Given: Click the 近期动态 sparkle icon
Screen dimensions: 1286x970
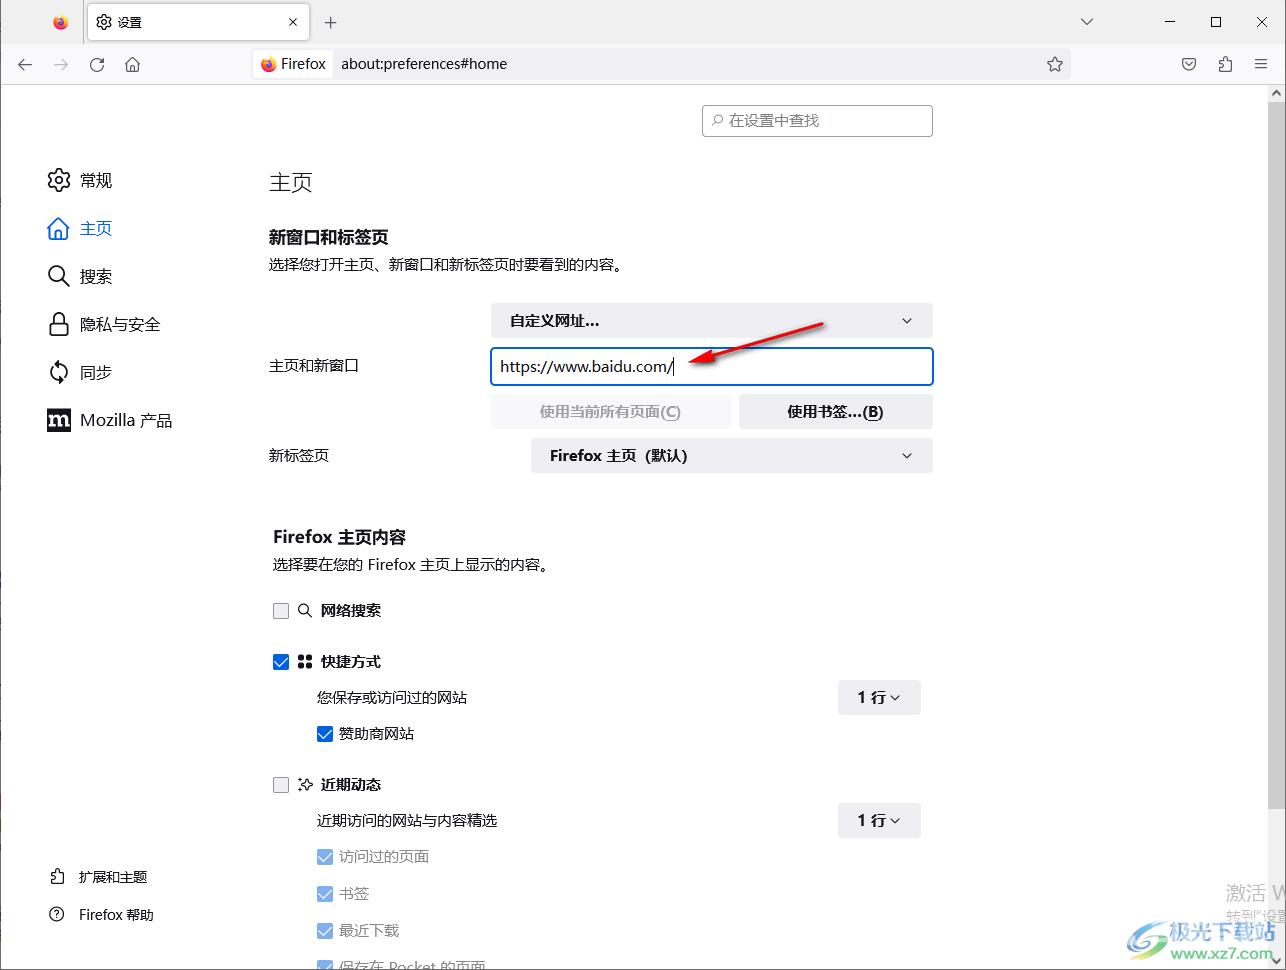Looking at the screenshot, I should [305, 785].
